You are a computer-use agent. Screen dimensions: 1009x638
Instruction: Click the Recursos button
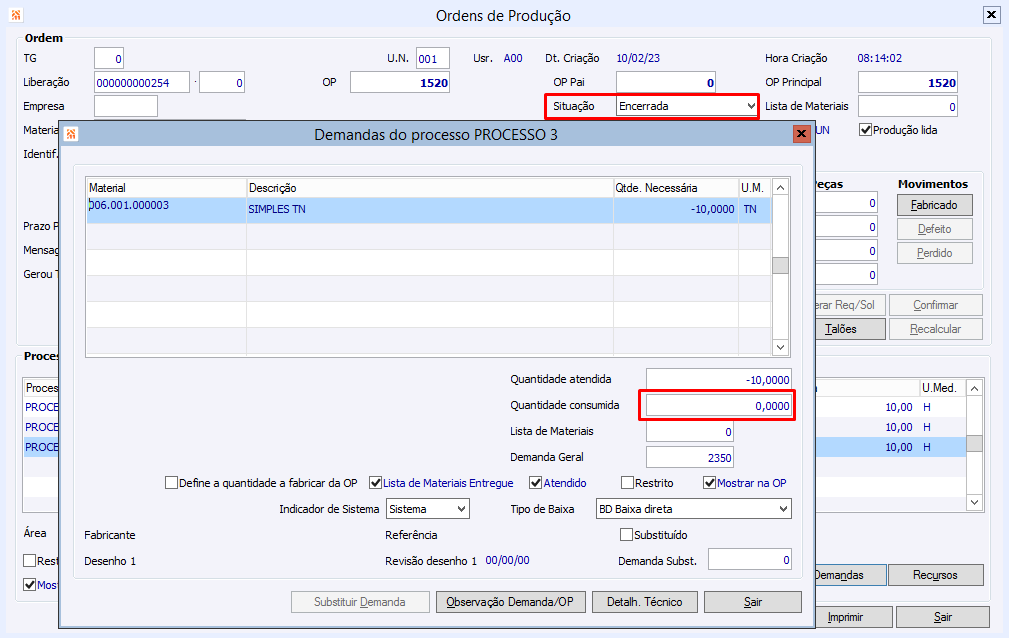[x=936, y=575]
